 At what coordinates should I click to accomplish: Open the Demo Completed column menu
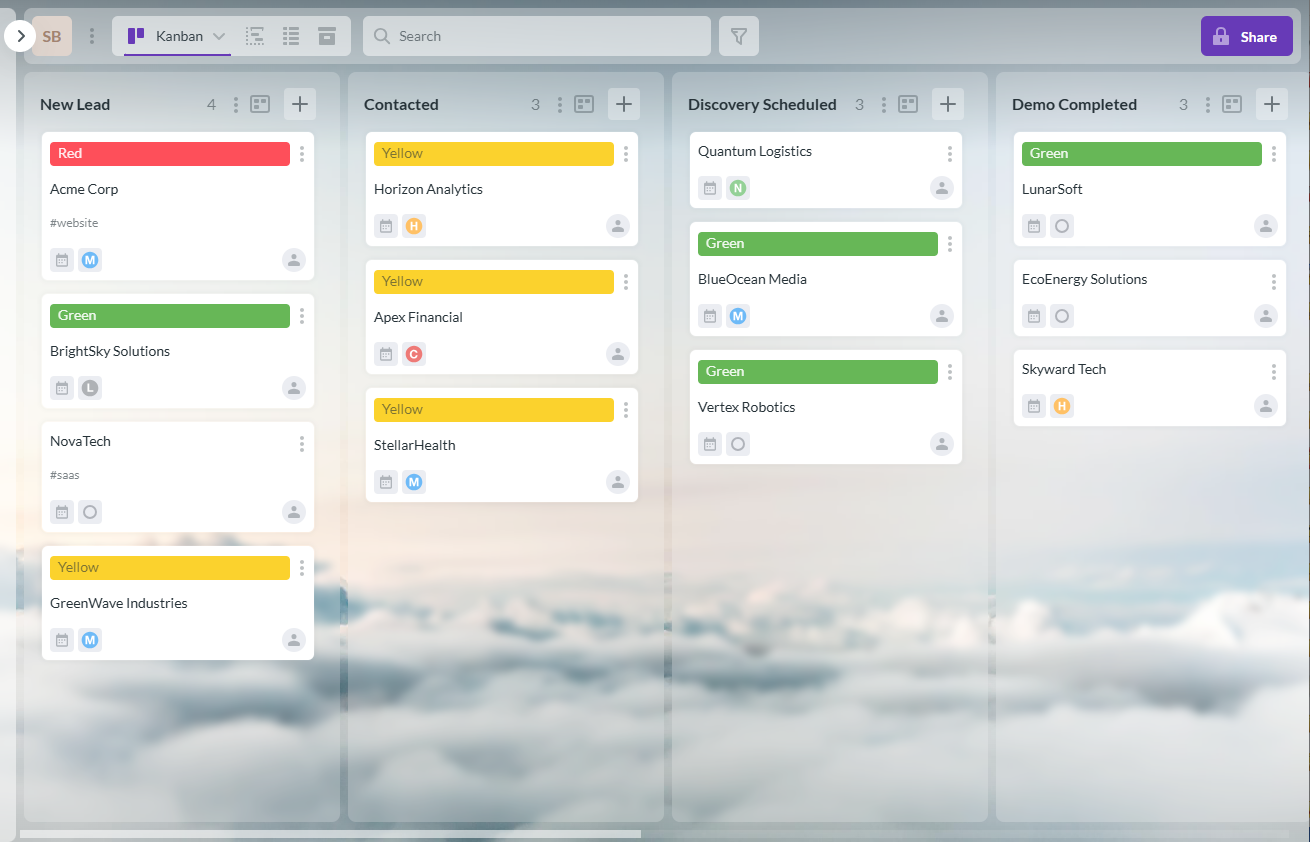tap(1207, 103)
